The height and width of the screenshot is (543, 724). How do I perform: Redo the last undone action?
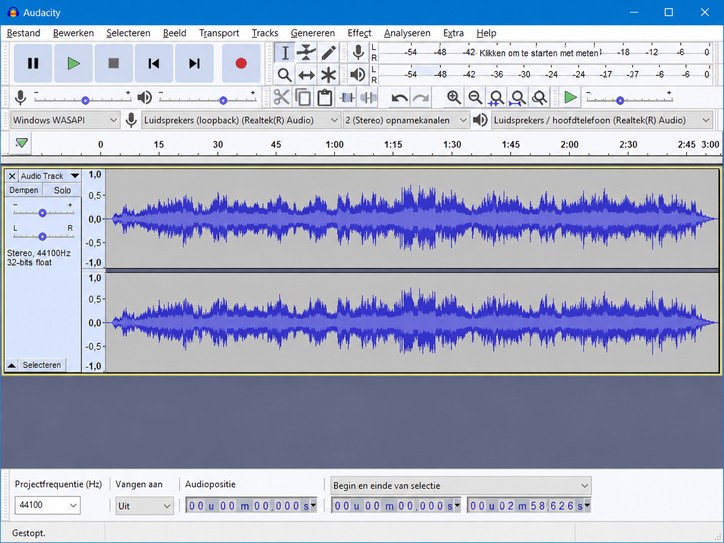[421, 97]
